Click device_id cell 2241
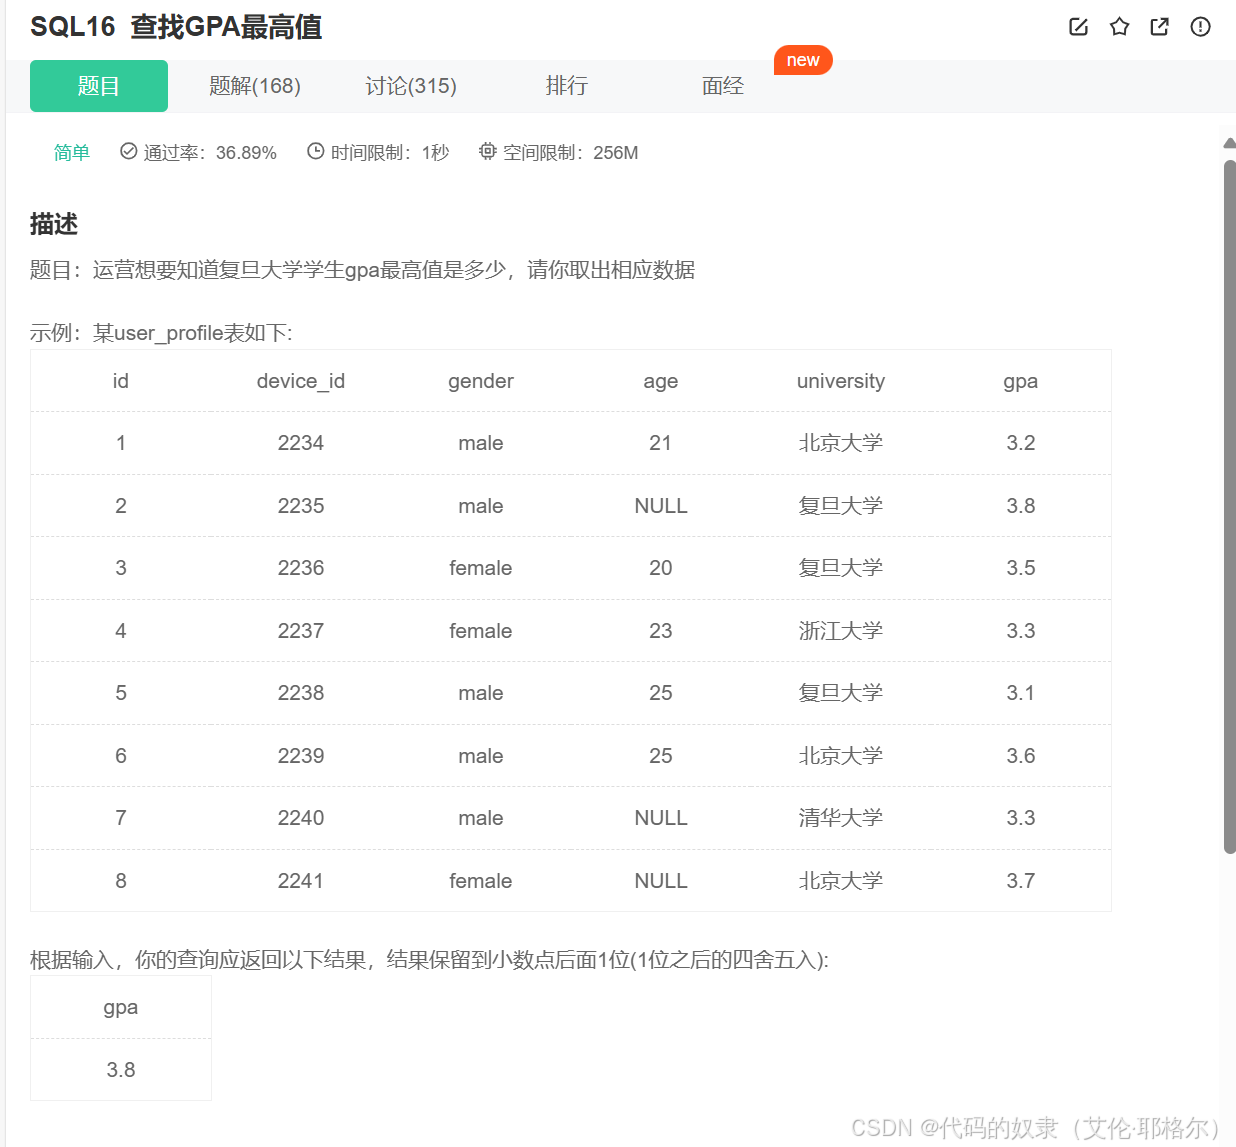 (x=301, y=881)
